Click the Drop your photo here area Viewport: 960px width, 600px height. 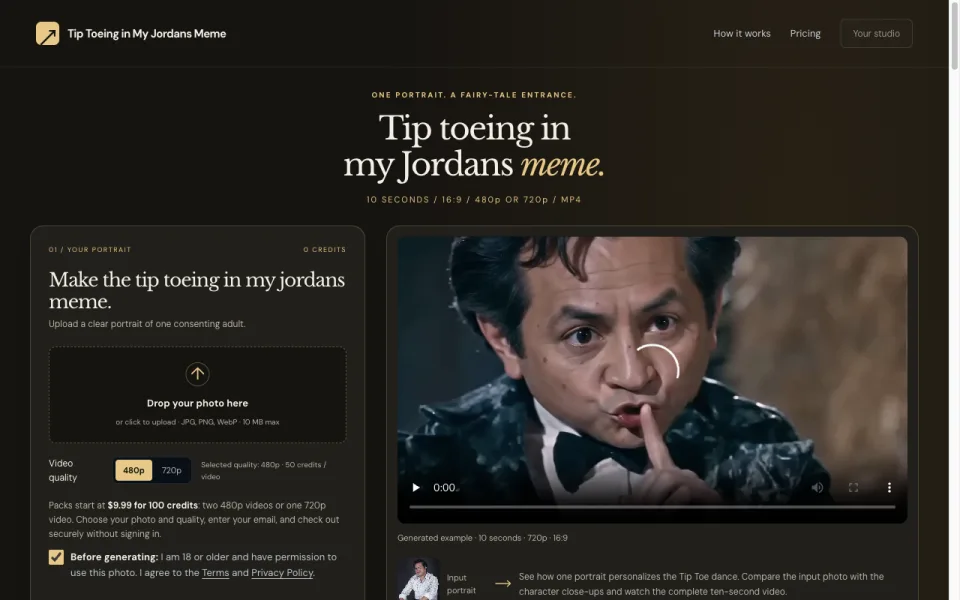pos(197,395)
